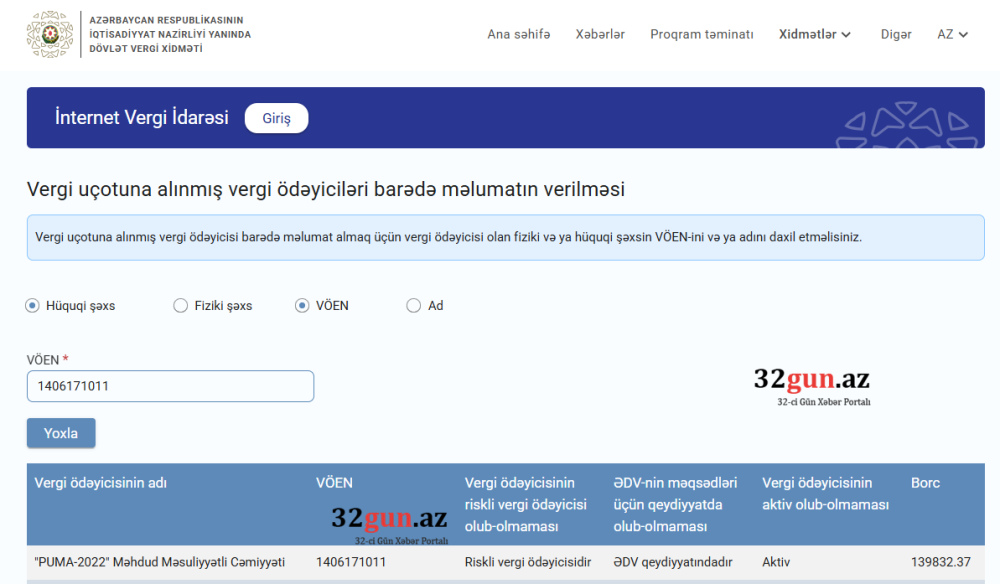Select the Hüquqi şəxs radio button
The height and width of the screenshot is (584, 1000).
click(x=31, y=305)
